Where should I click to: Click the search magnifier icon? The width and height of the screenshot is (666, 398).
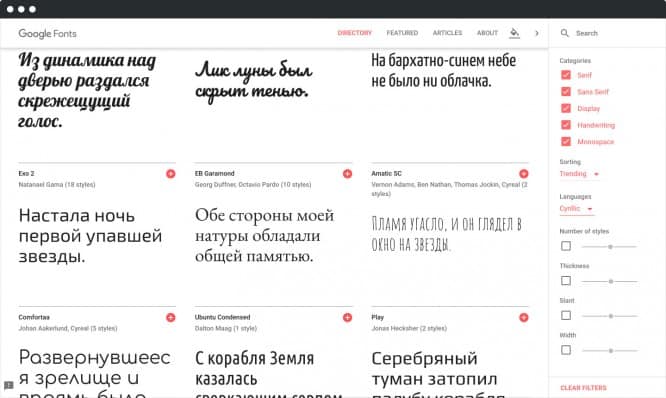564,33
